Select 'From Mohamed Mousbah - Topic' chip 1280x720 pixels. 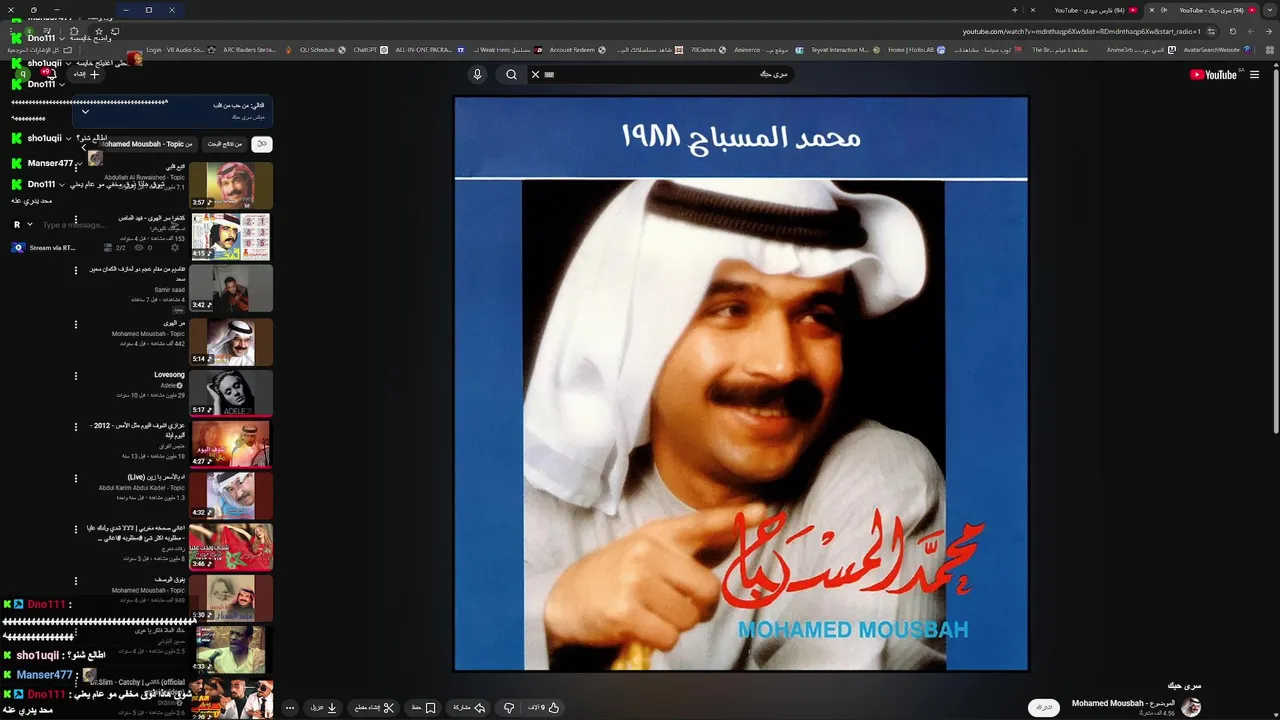[147, 144]
